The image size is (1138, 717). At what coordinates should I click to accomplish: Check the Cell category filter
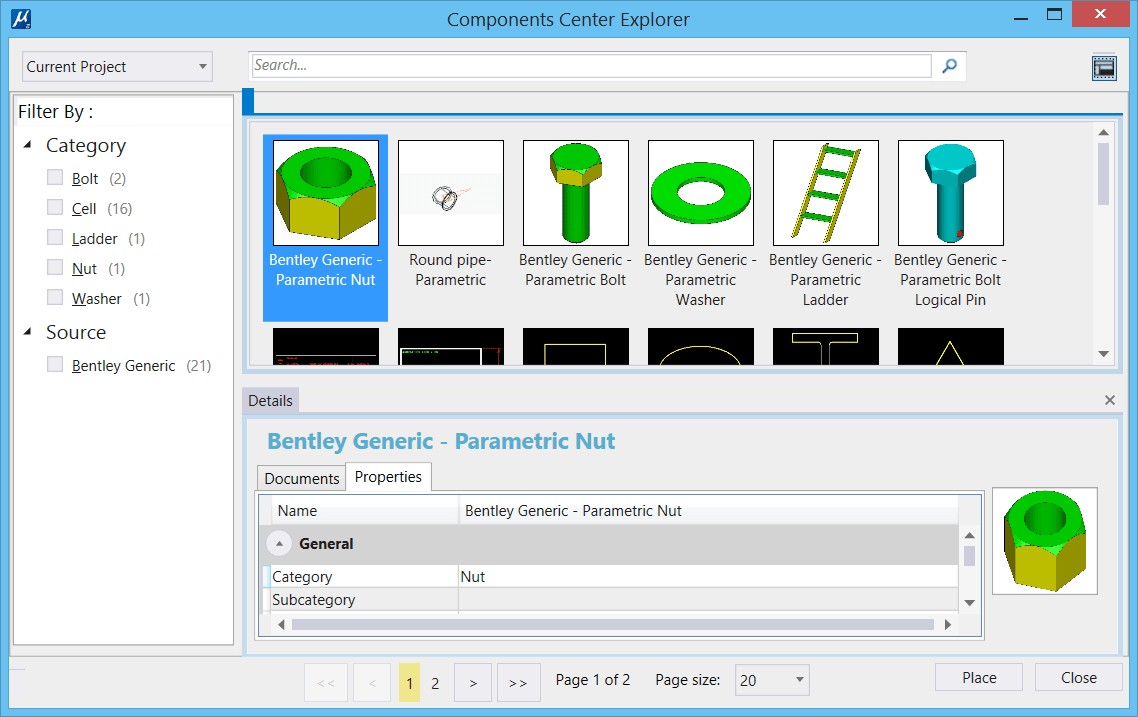point(55,208)
